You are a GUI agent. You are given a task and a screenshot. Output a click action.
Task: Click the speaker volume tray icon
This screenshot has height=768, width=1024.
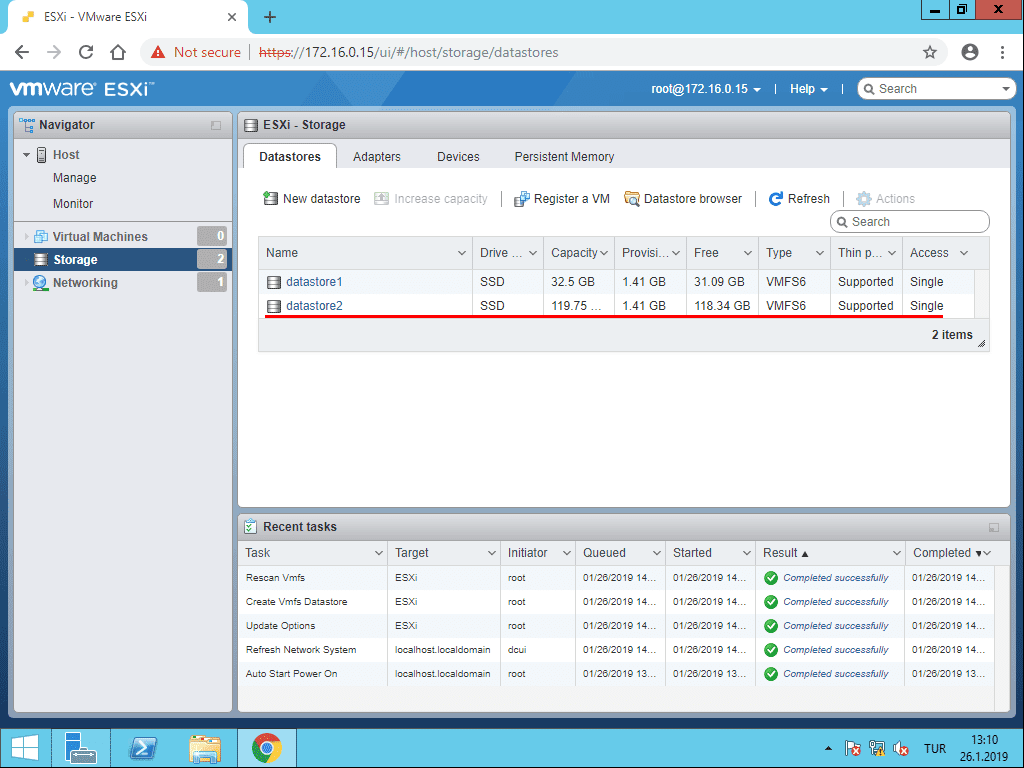tap(901, 748)
